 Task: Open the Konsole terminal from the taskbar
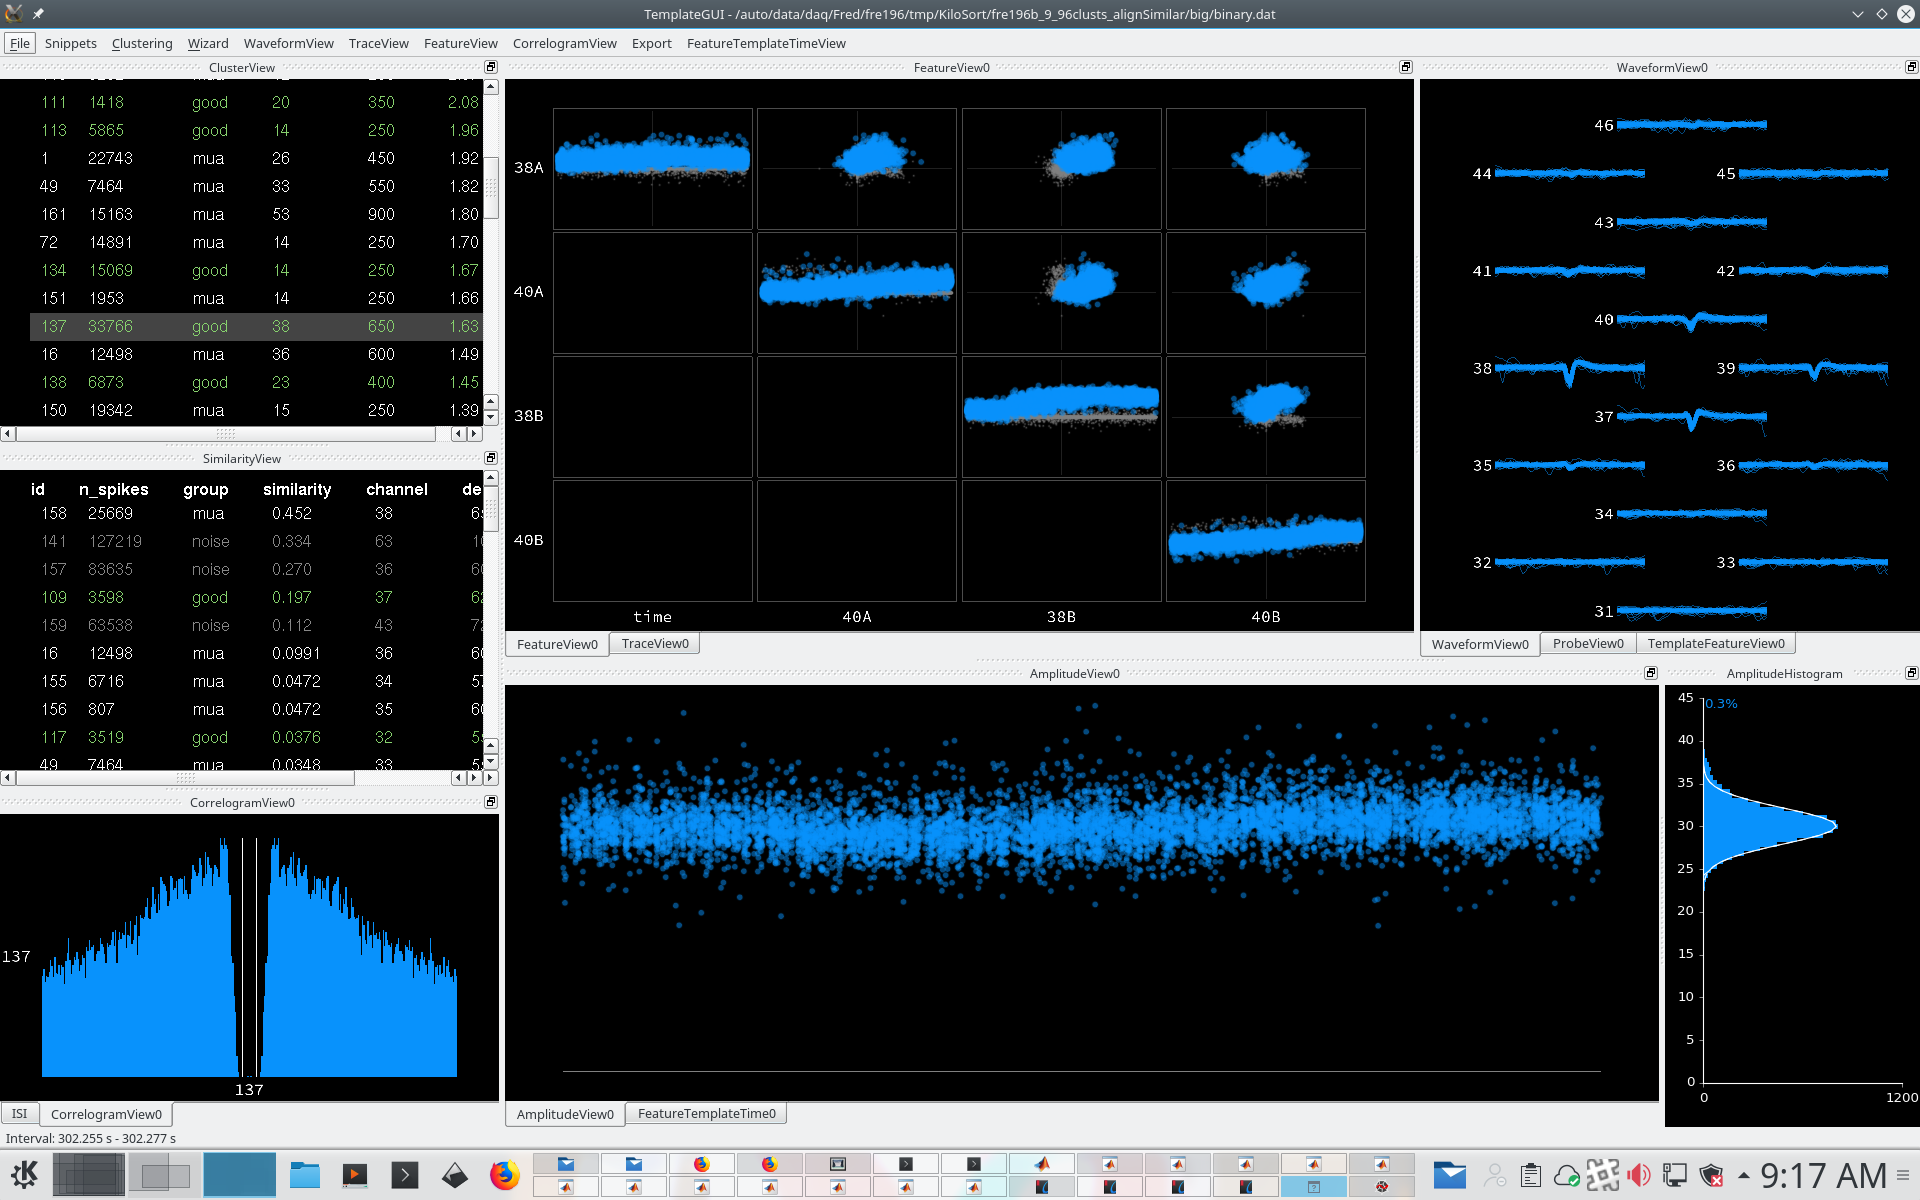tap(405, 1173)
